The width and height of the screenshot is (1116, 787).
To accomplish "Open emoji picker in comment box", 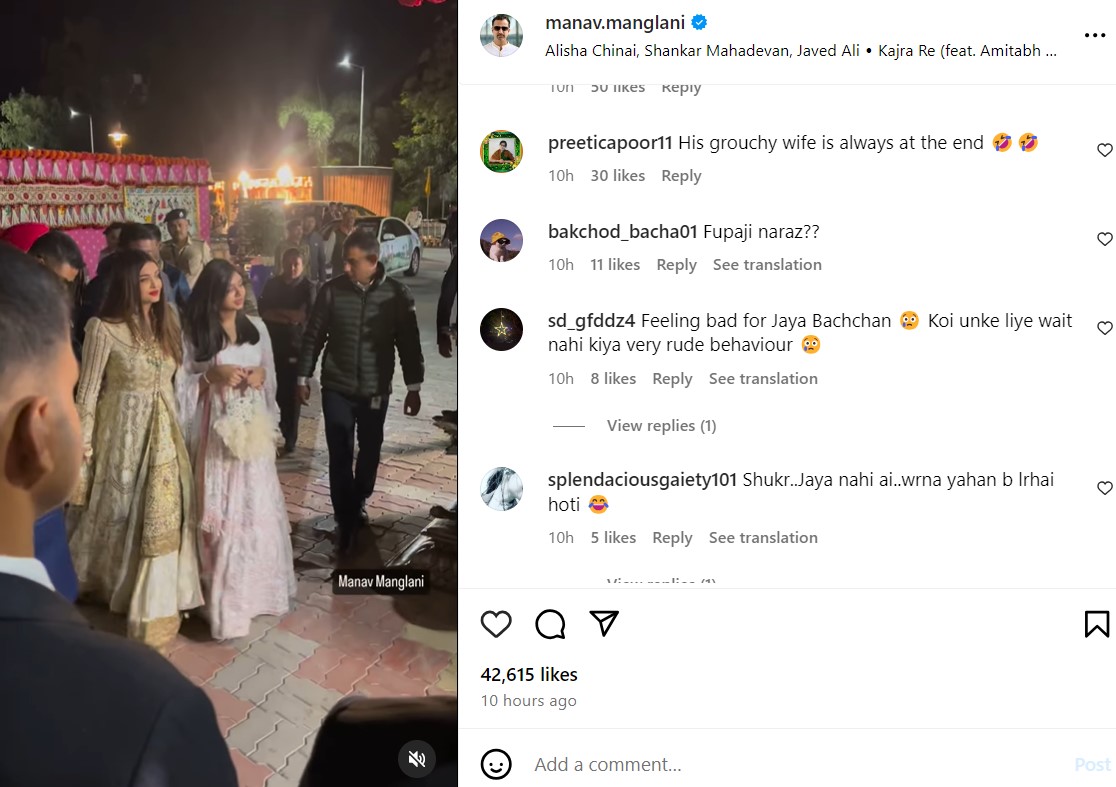I will [x=496, y=764].
